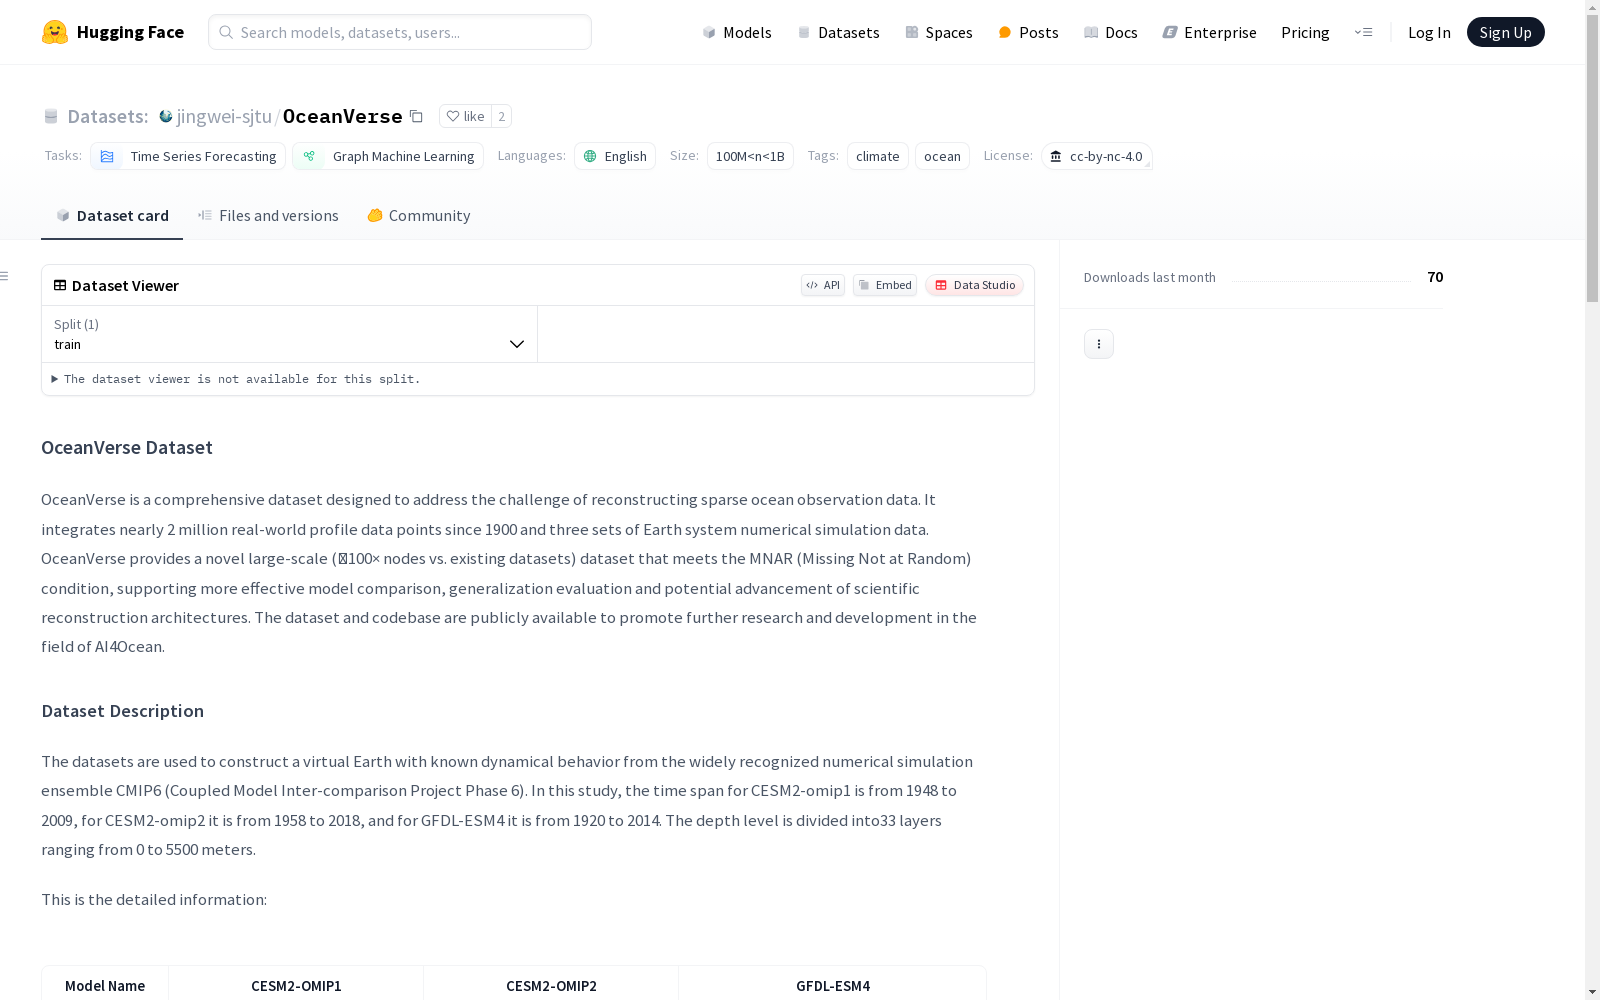Open Posts in top navigation
This screenshot has width=1600, height=1000.
[1028, 32]
